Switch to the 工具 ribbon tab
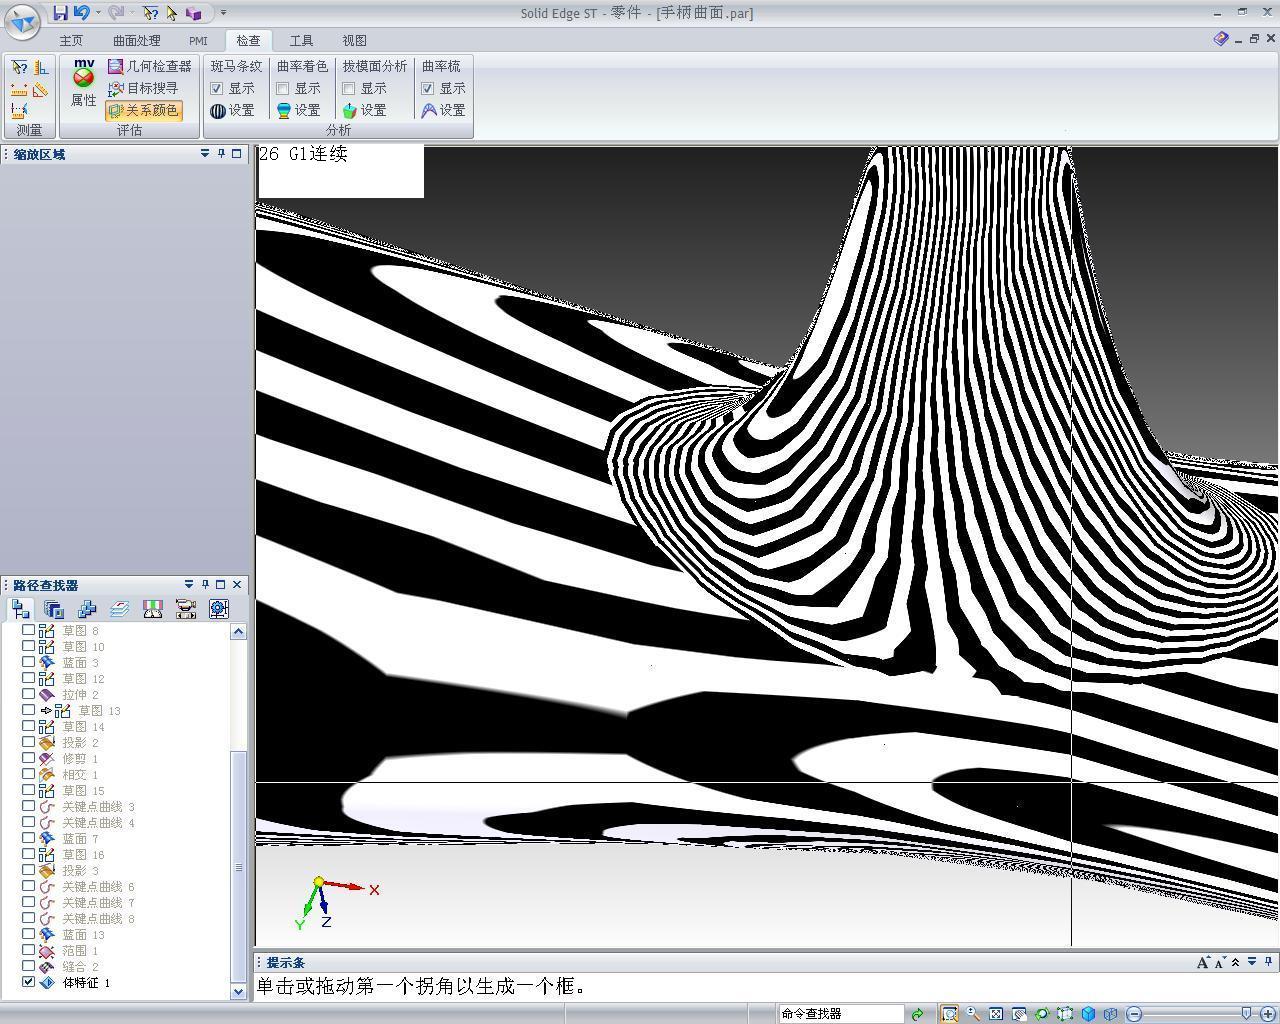This screenshot has width=1280, height=1024. click(301, 41)
